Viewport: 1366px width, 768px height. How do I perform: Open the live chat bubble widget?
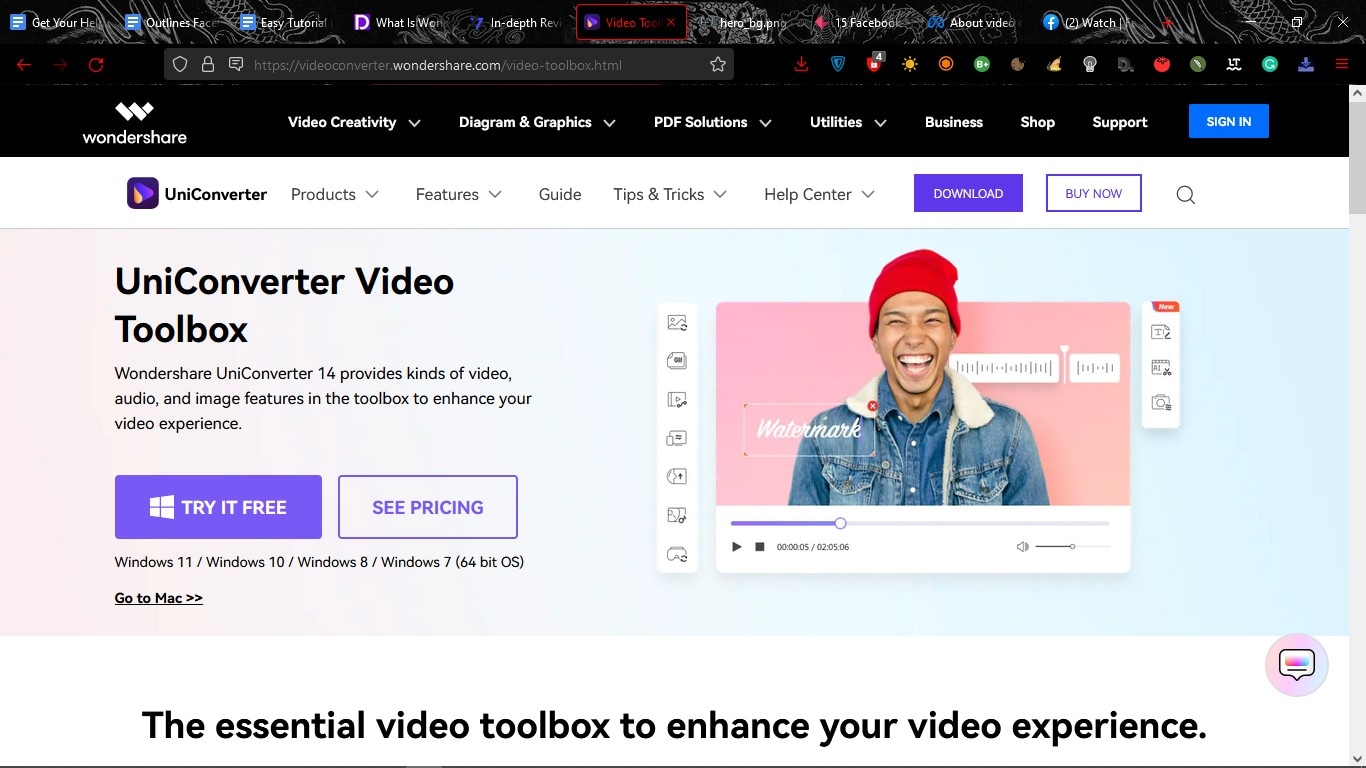coord(1297,665)
